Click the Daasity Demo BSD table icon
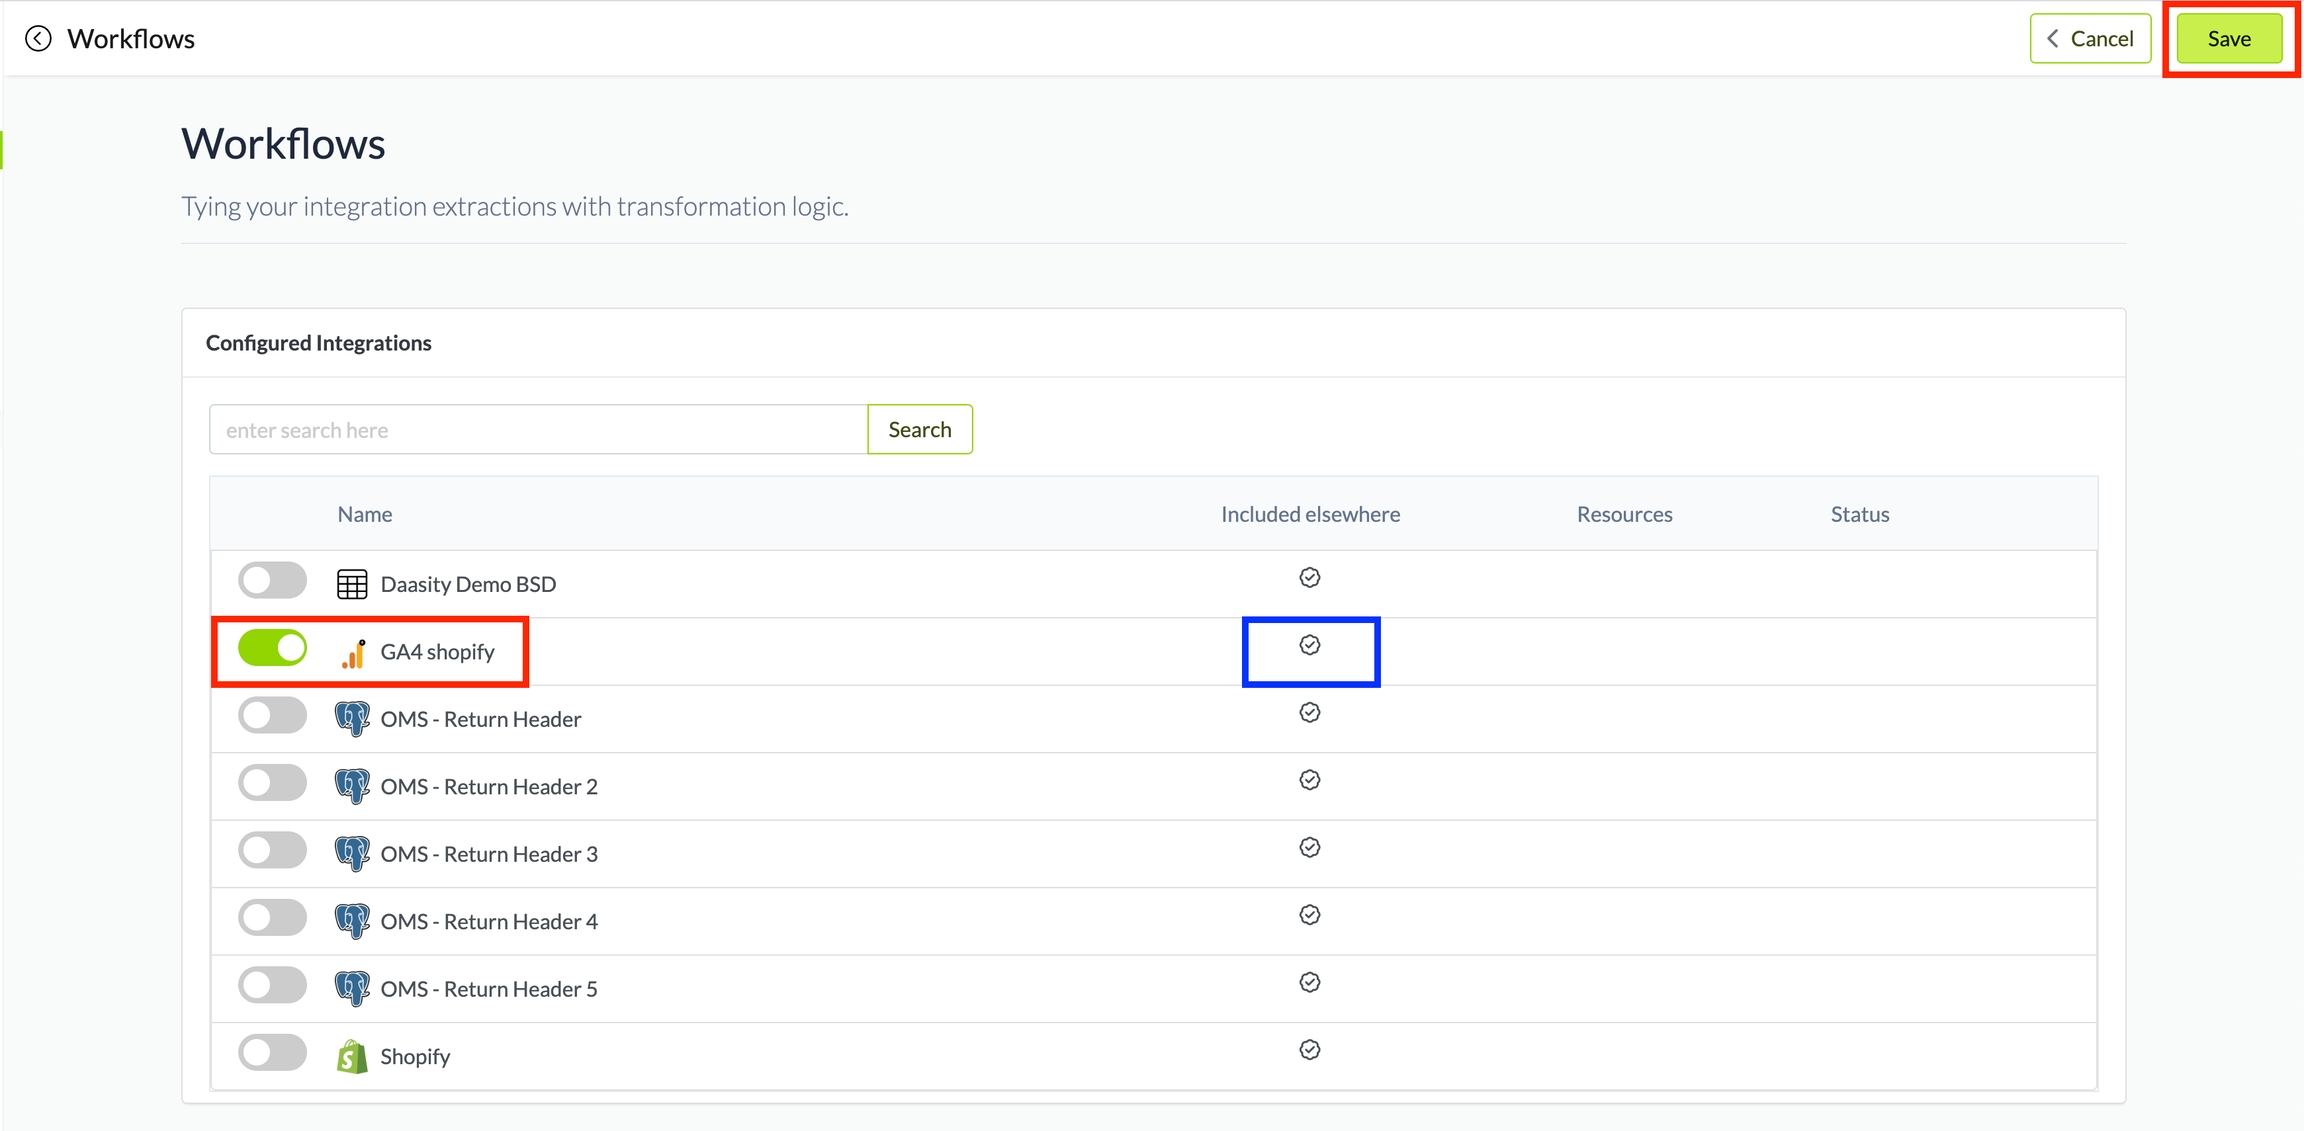This screenshot has width=2304, height=1131. click(x=352, y=584)
